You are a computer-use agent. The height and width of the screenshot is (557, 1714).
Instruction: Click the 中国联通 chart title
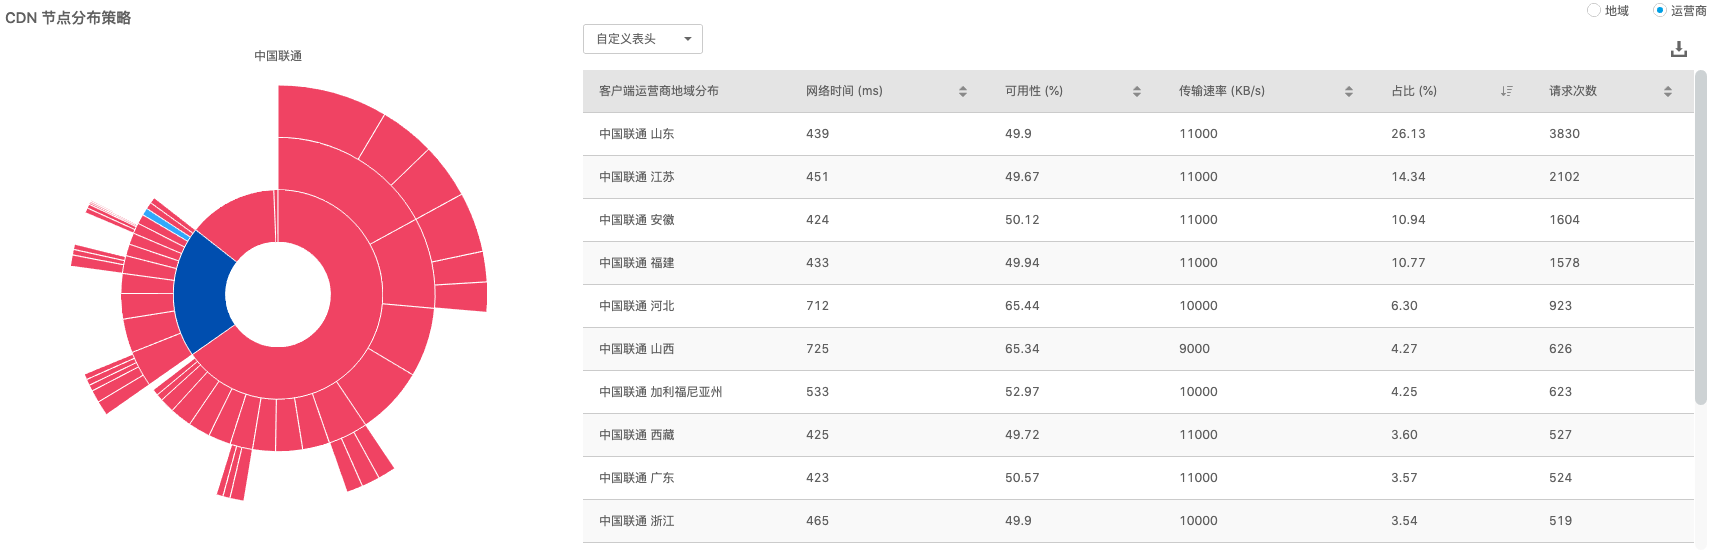pyautogui.click(x=278, y=56)
